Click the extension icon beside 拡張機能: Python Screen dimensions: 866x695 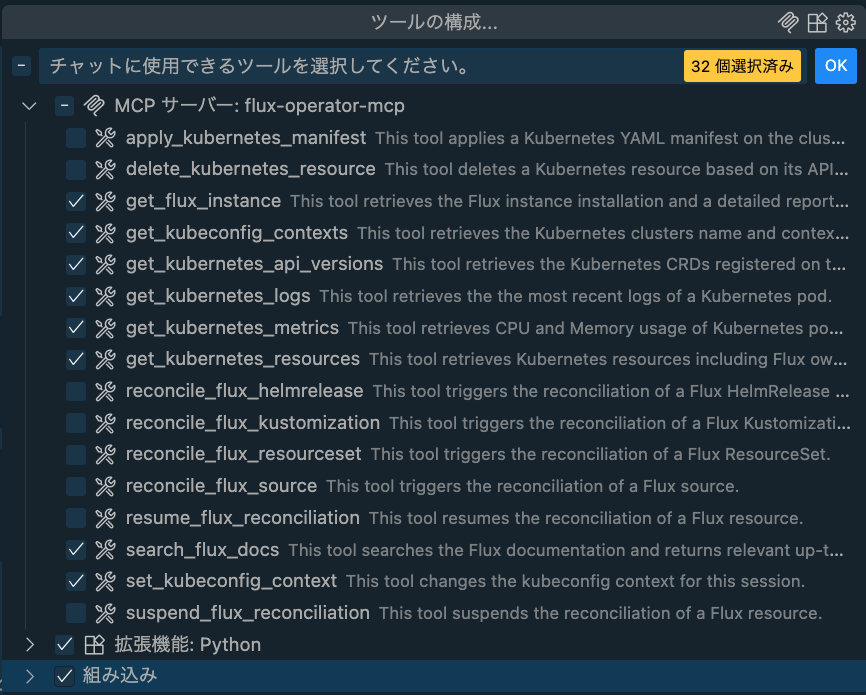[95, 645]
